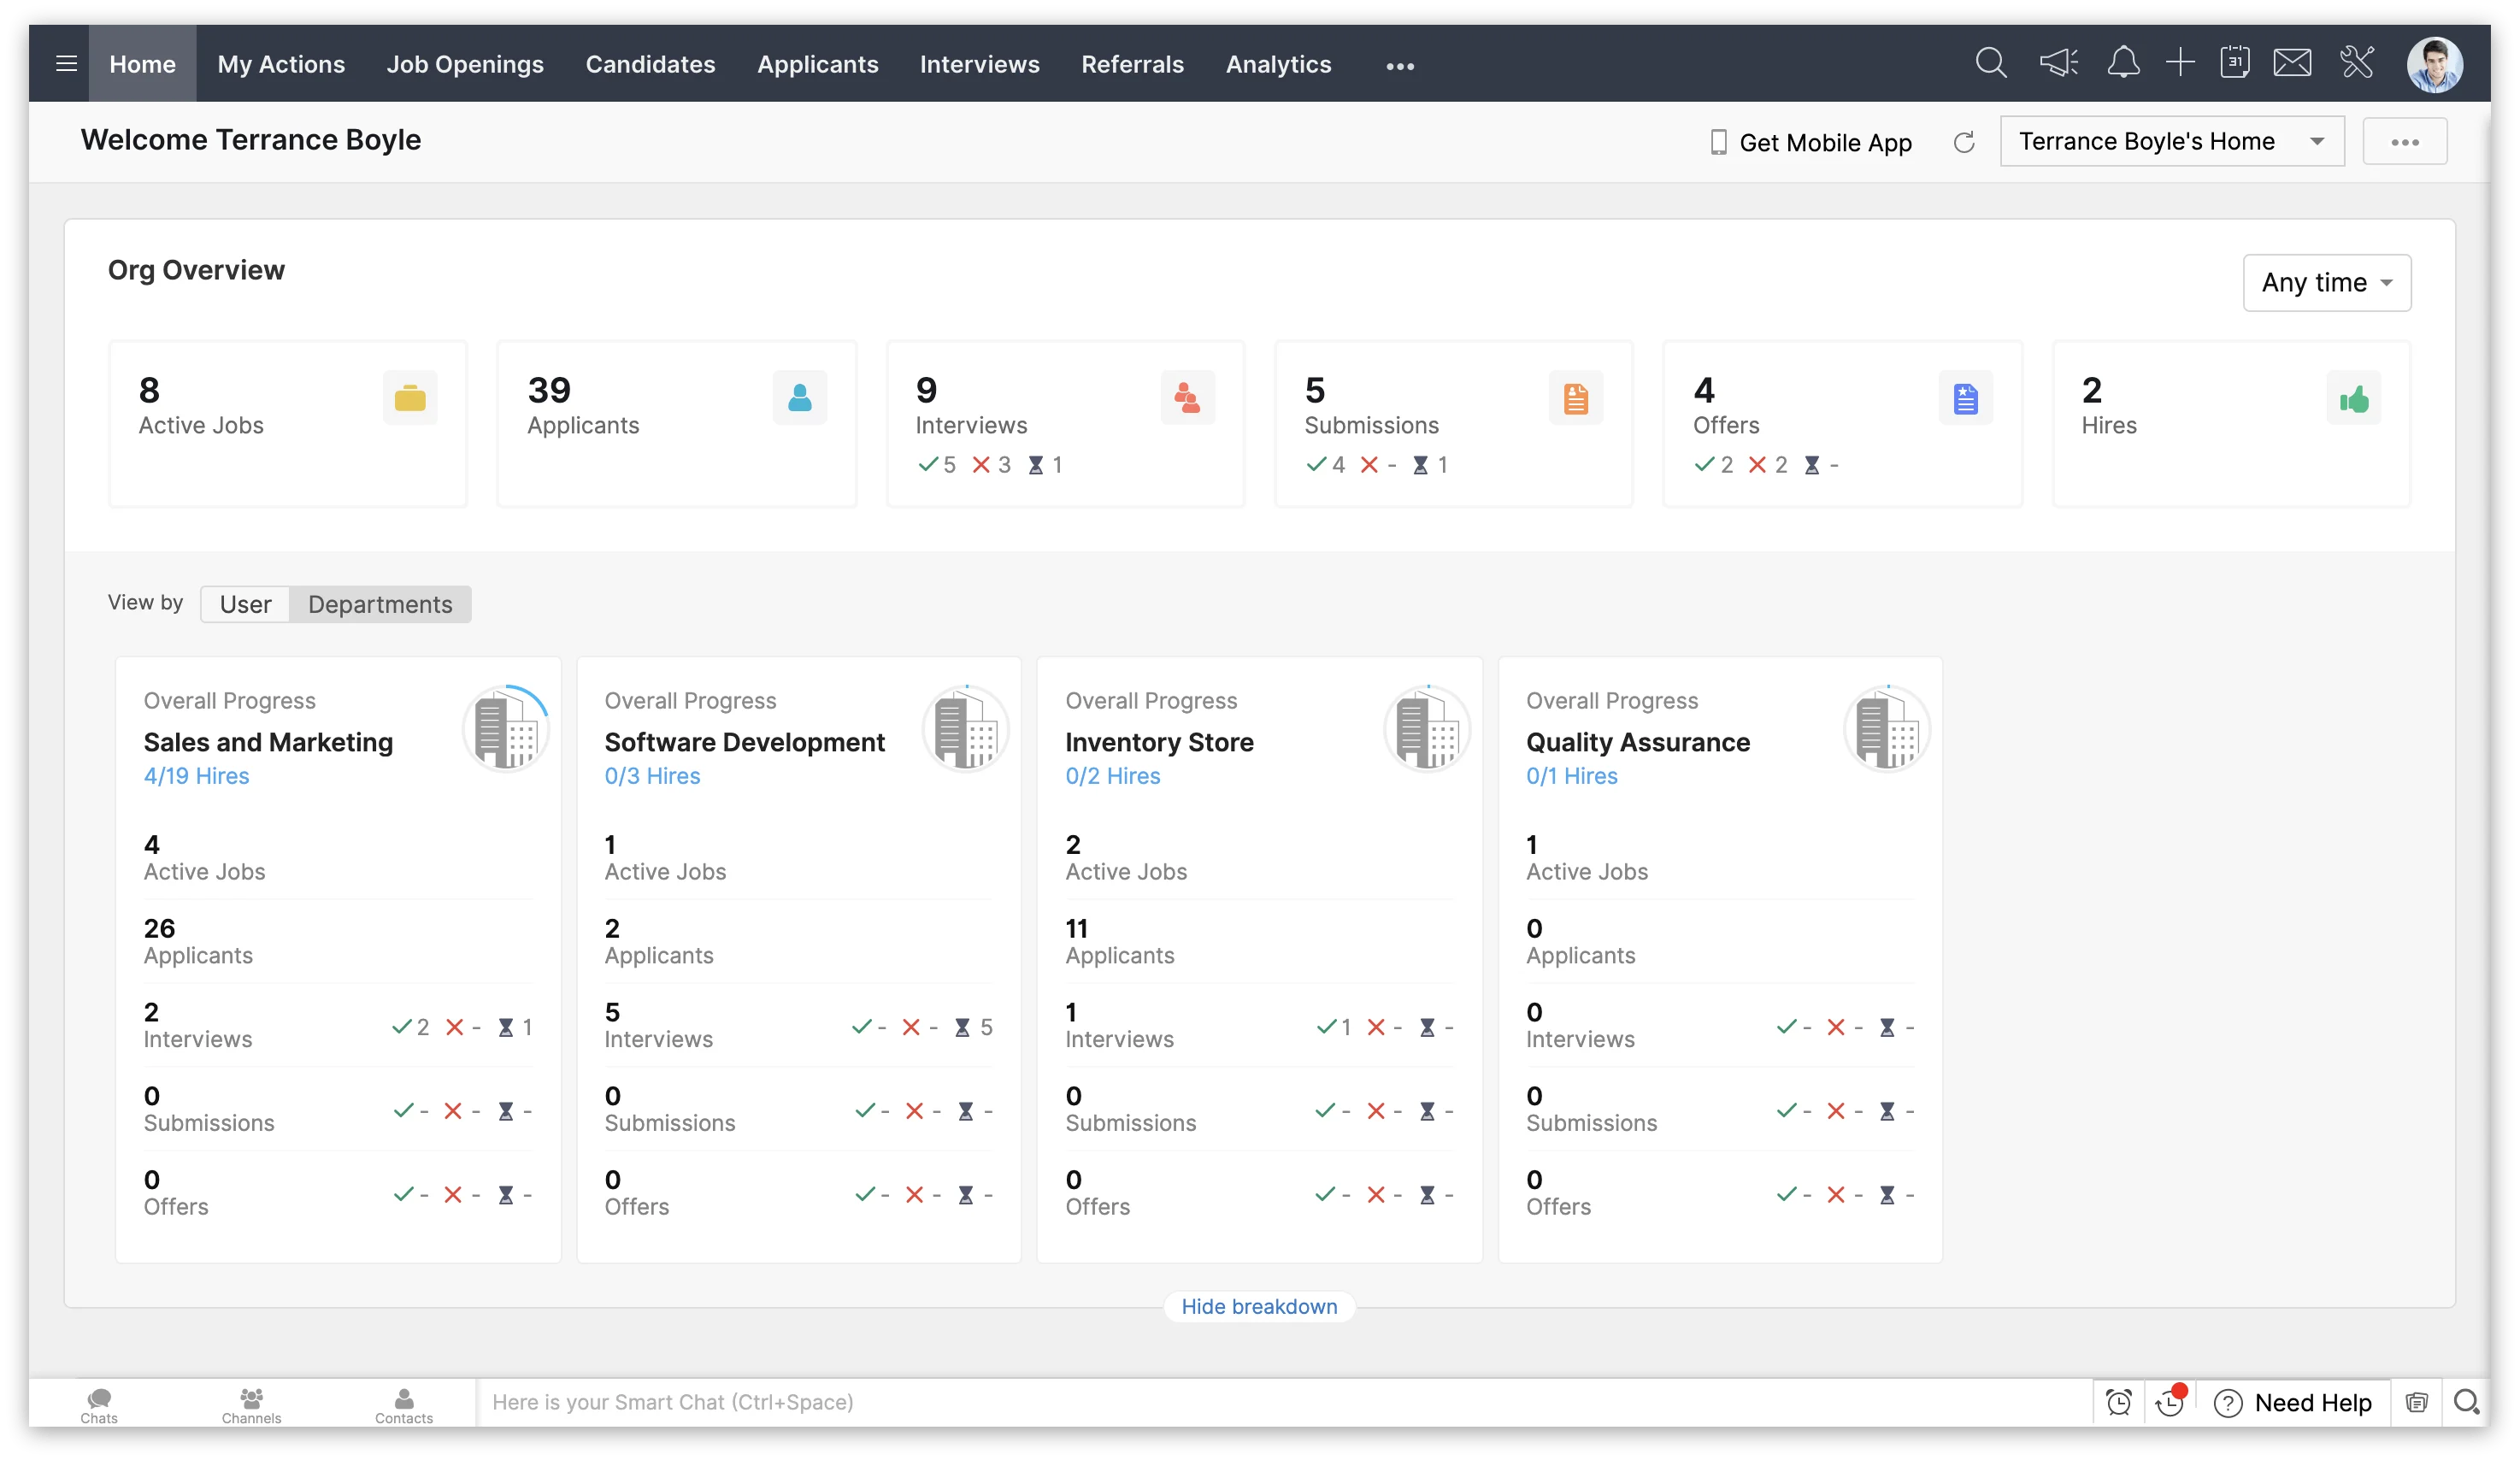This screenshot has width=2520, height=1460.
Task: Open the 4/19 Hires link
Action: tap(196, 776)
